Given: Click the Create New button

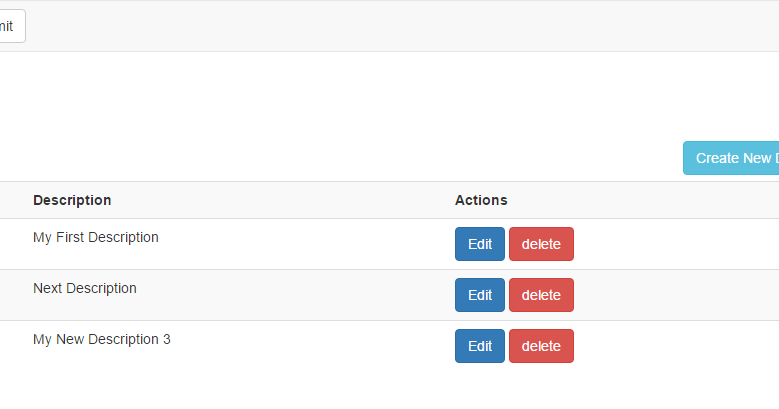Looking at the screenshot, I should pyautogui.click(x=732, y=158).
